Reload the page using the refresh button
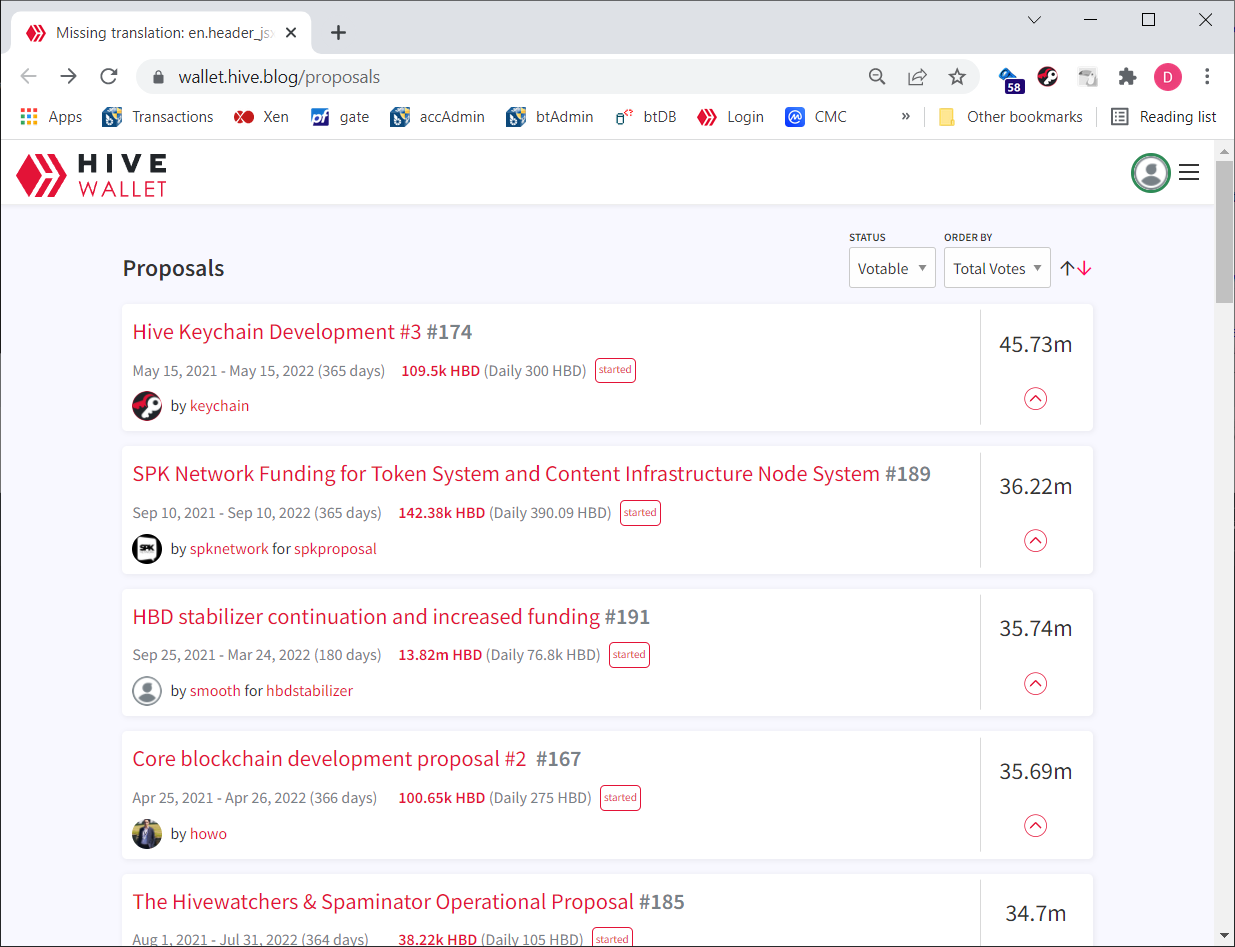The width and height of the screenshot is (1235, 947). coord(109,77)
